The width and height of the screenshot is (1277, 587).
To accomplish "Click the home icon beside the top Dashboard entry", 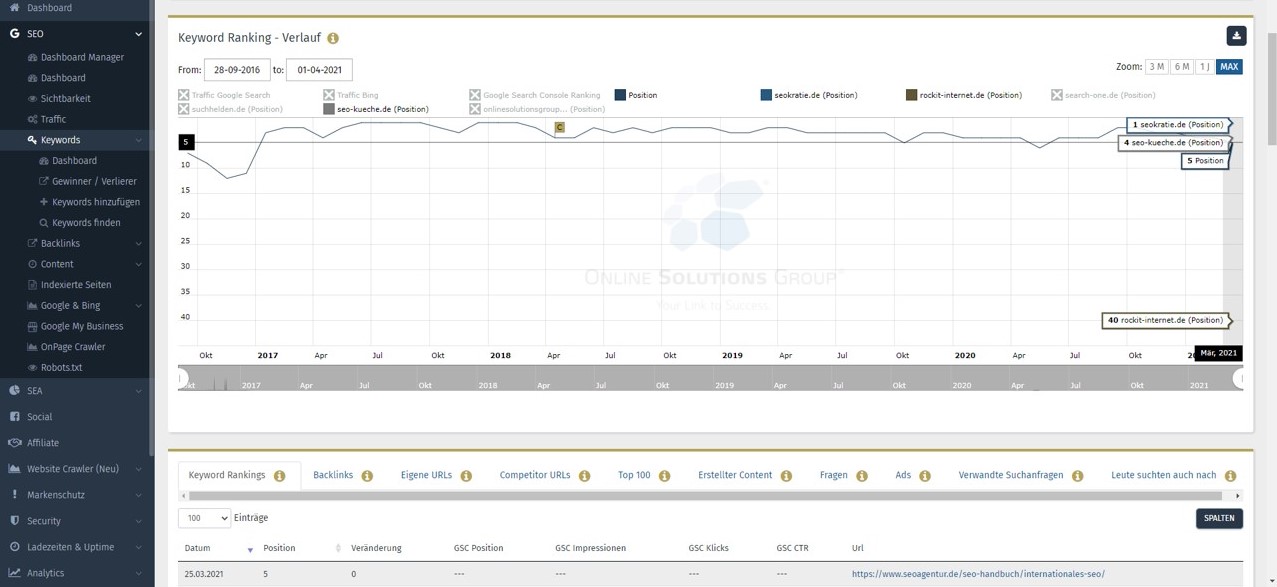I will 14,7.
